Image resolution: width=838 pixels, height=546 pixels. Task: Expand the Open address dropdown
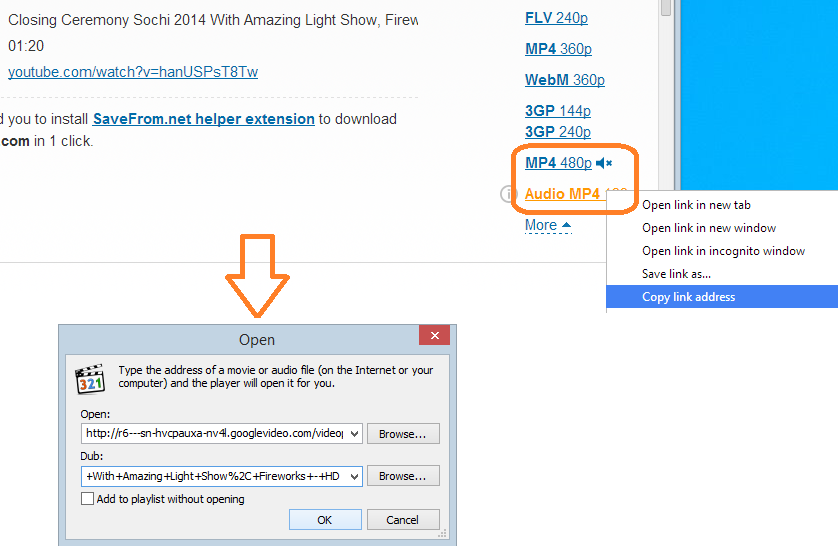pyautogui.click(x=353, y=434)
